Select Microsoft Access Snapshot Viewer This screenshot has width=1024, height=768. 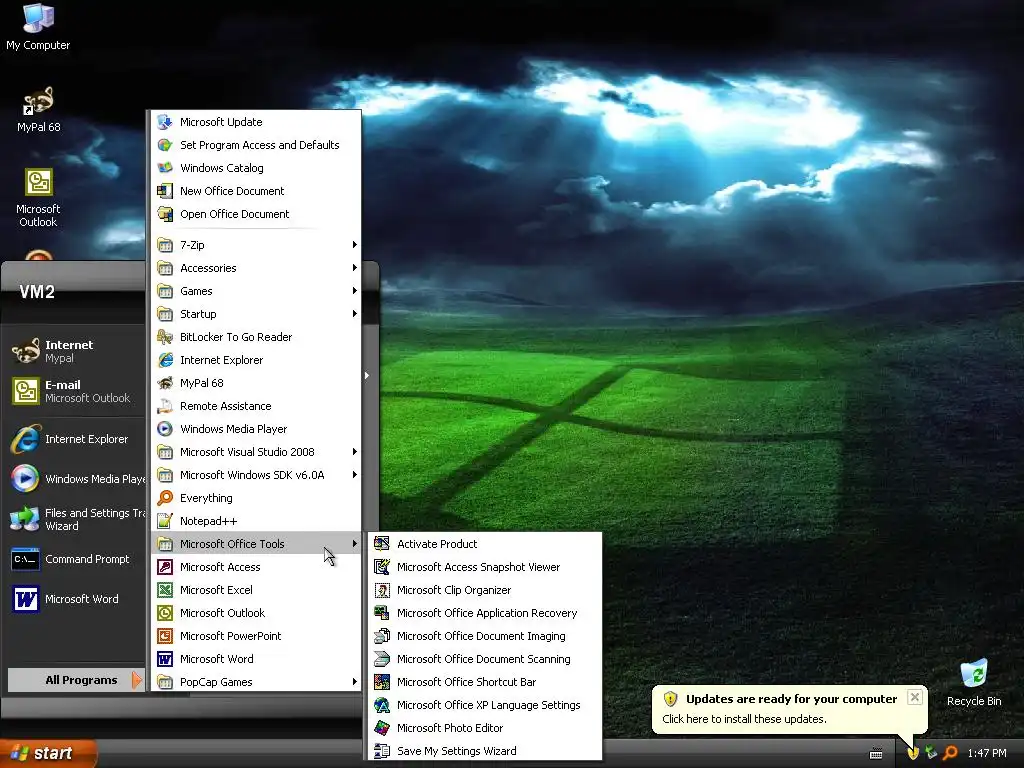click(x=485, y=567)
